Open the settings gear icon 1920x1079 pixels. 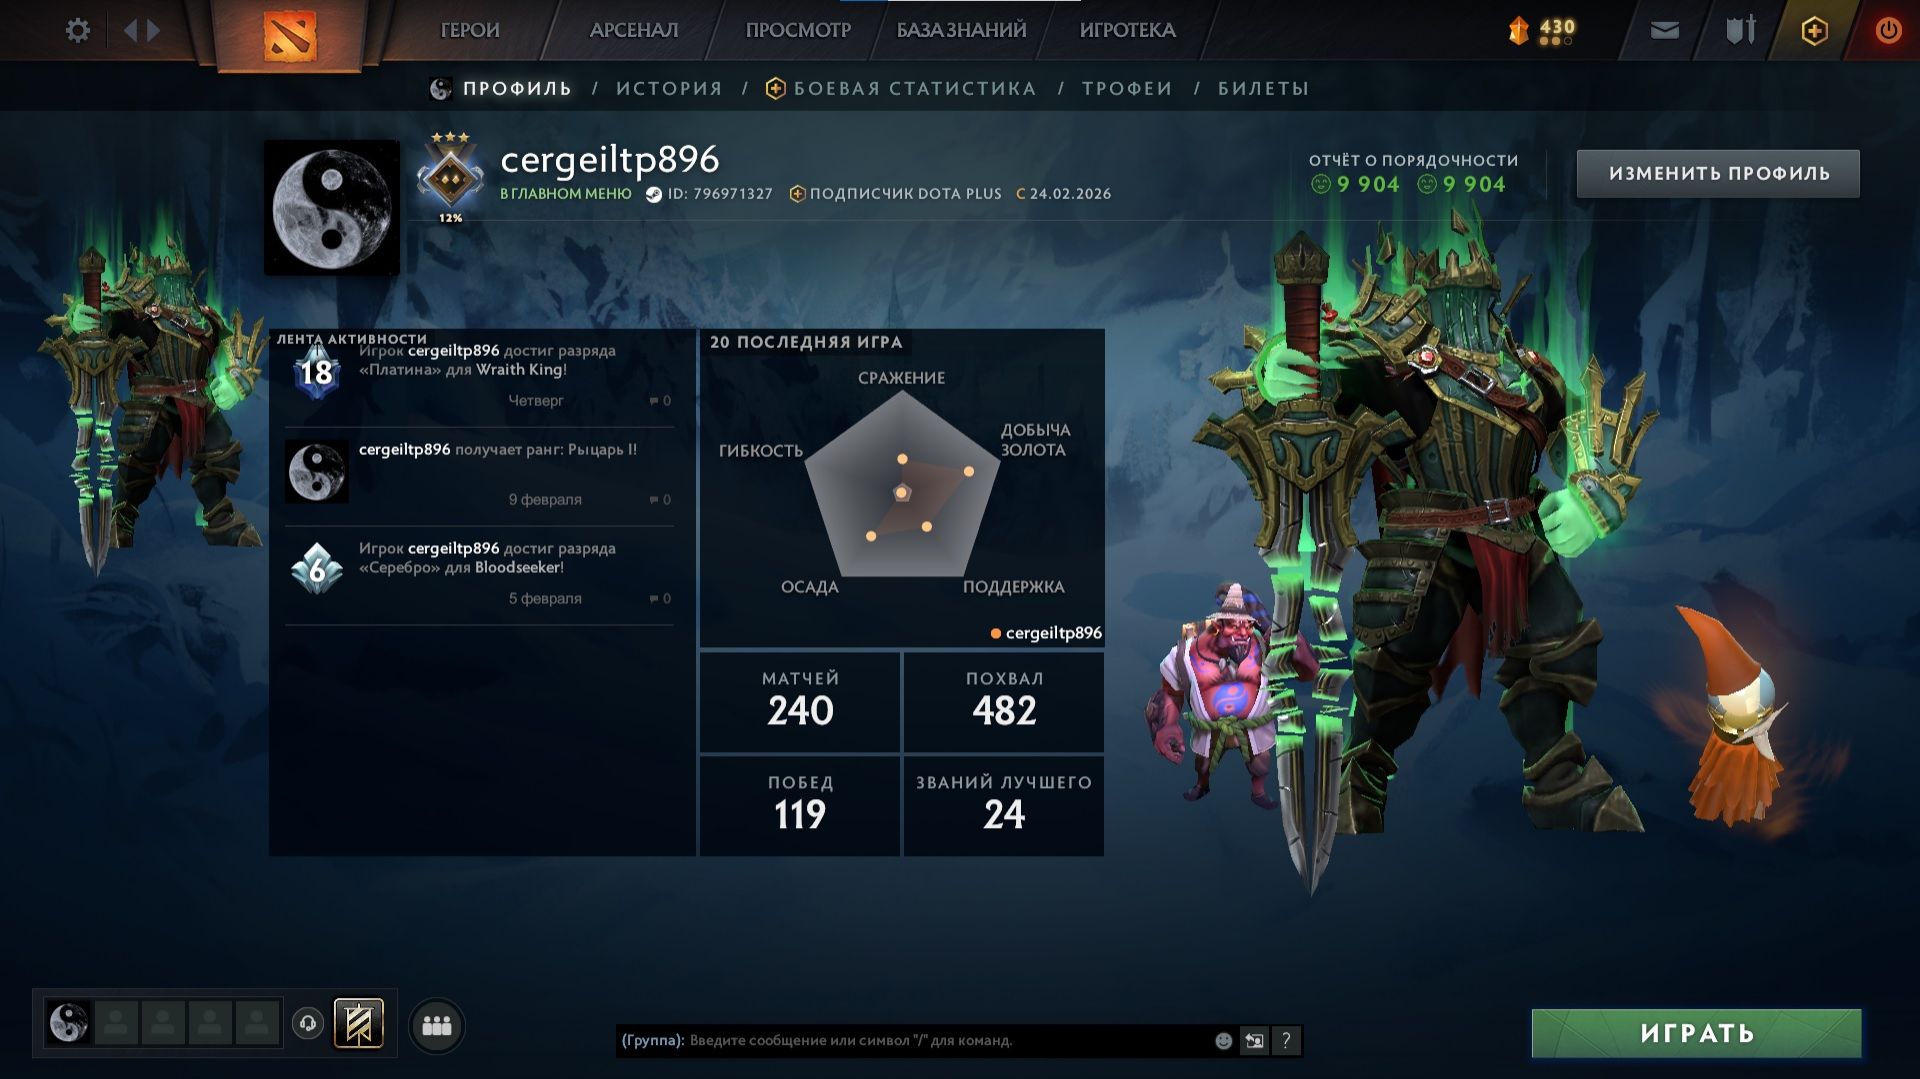pos(77,30)
